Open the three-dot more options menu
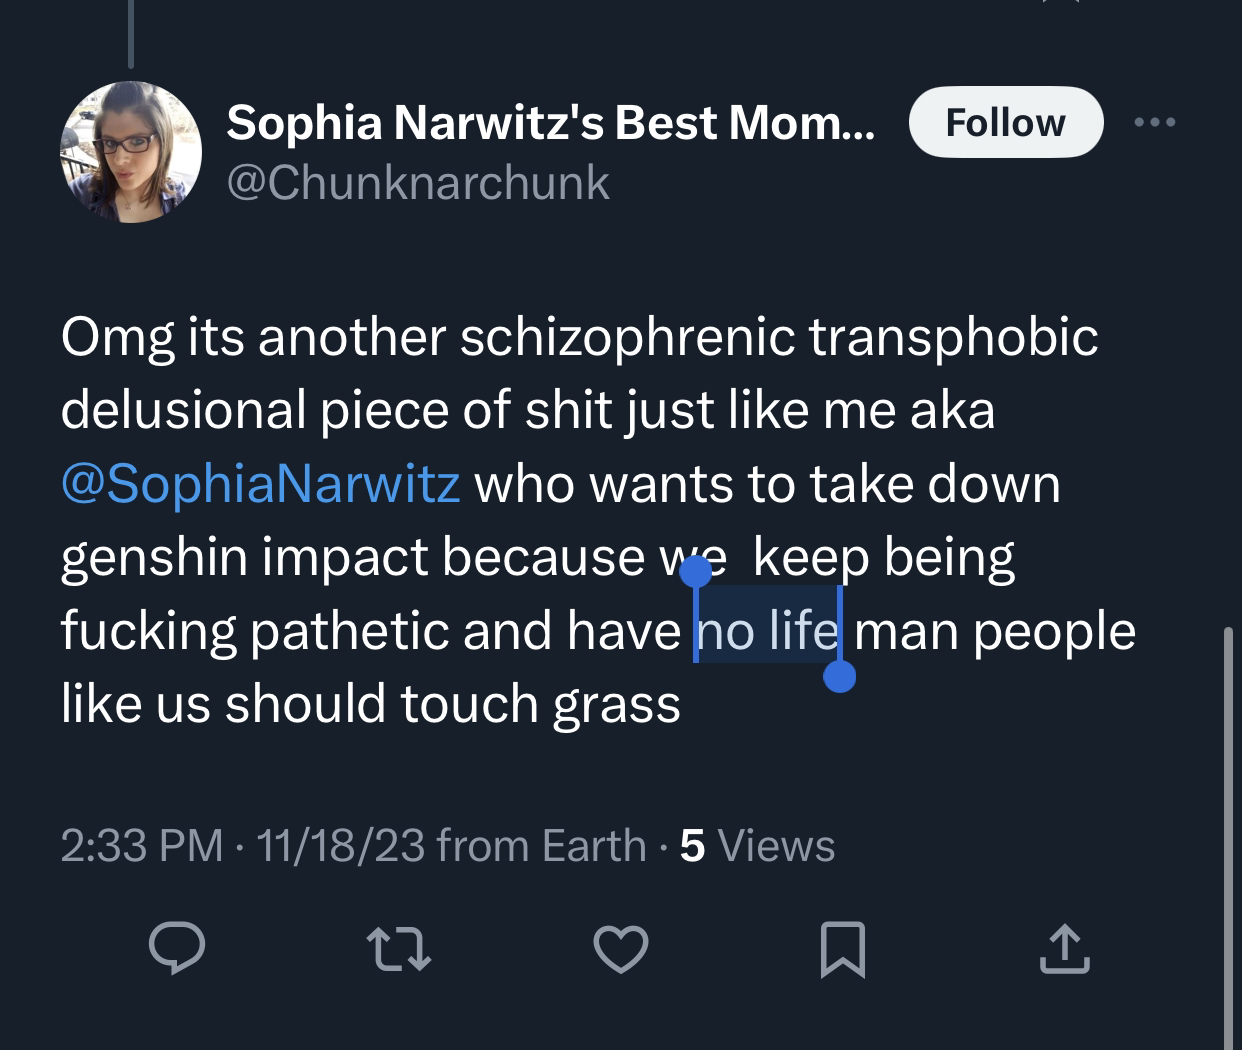The width and height of the screenshot is (1242, 1050). 1155,122
